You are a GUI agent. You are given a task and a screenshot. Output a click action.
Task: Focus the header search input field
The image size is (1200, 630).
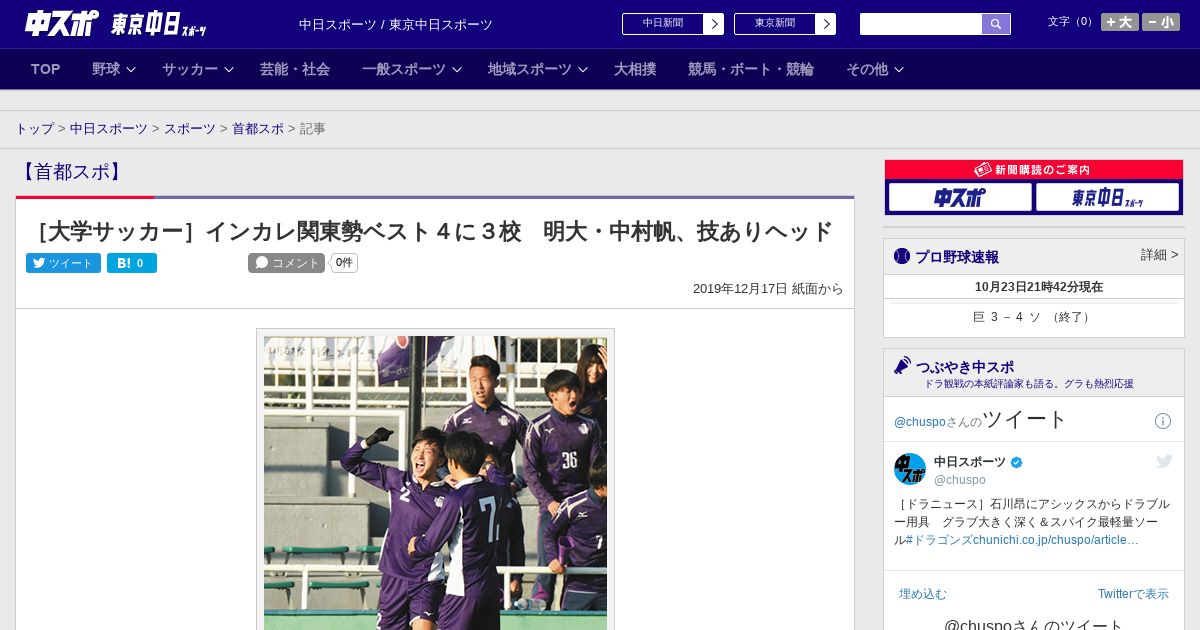coord(921,24)
